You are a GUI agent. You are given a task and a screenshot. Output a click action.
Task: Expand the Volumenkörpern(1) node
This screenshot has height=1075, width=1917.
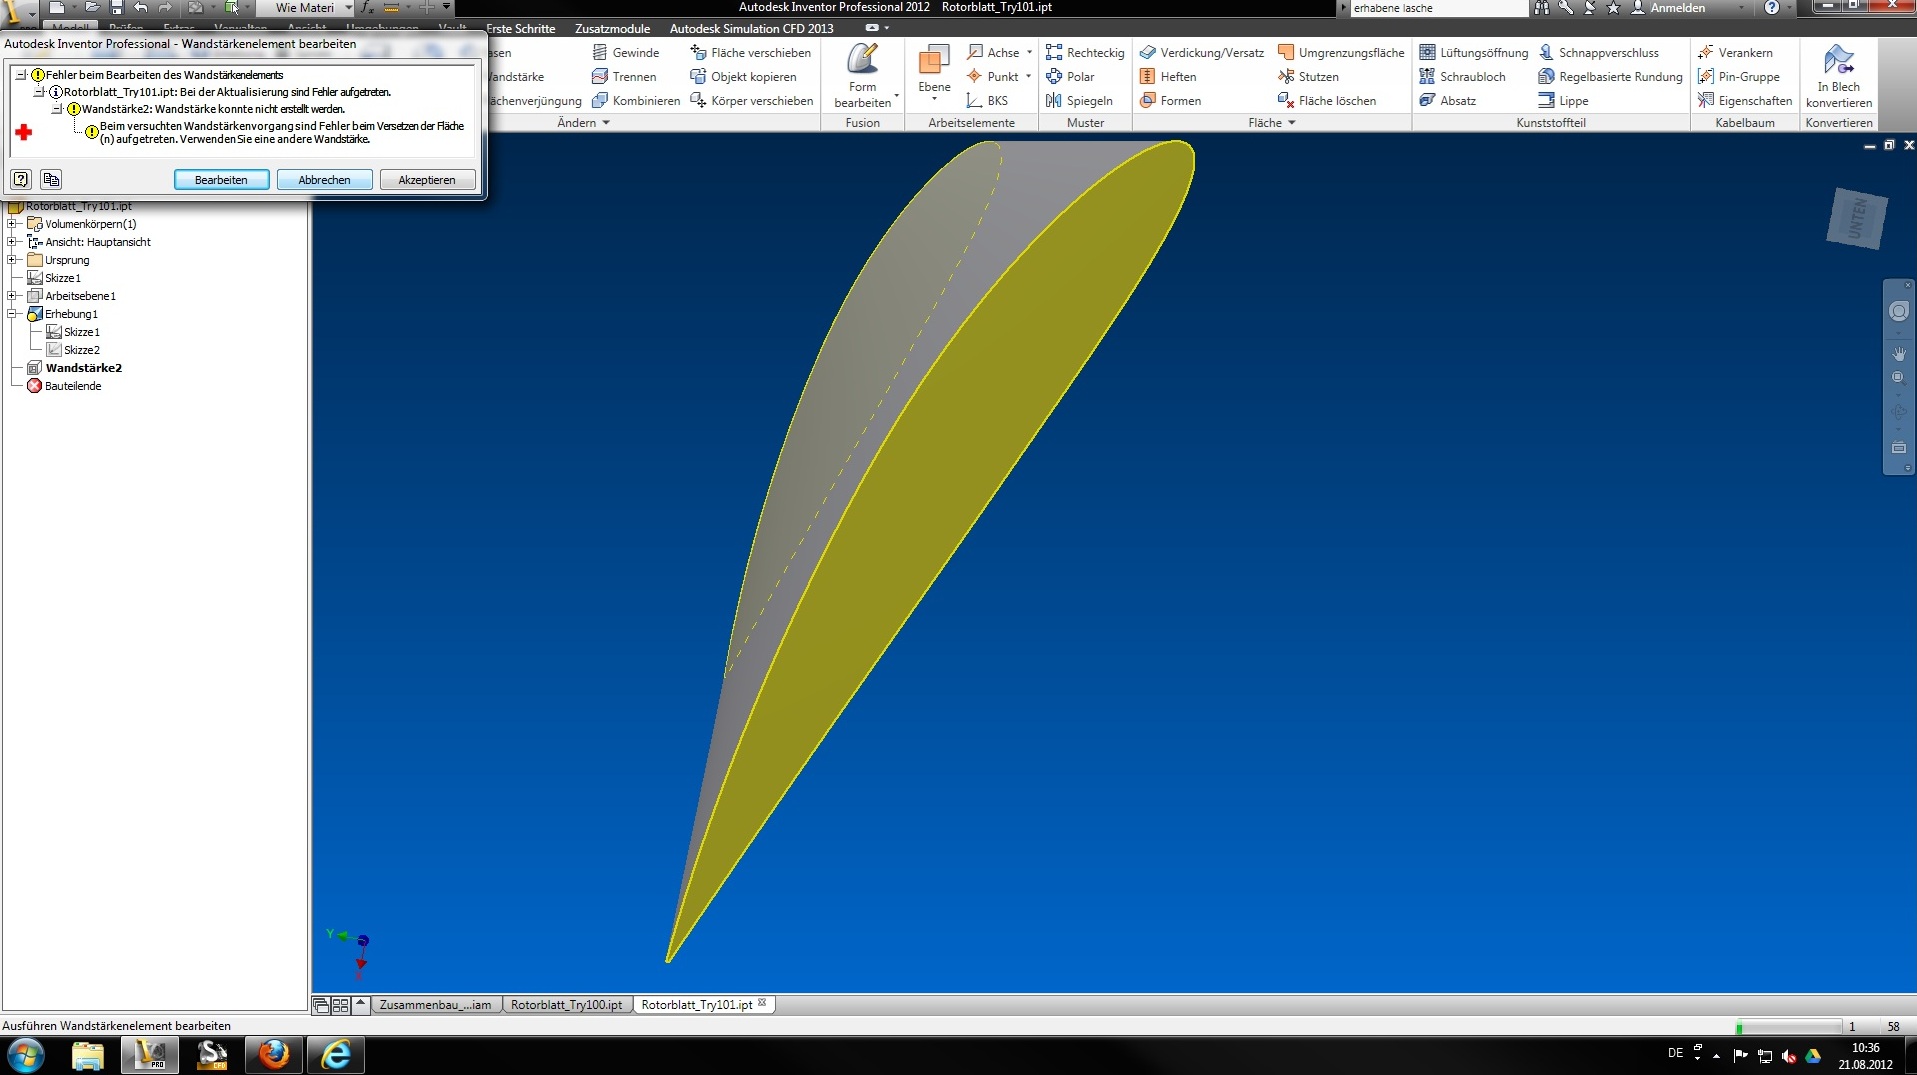click(12, 224)
